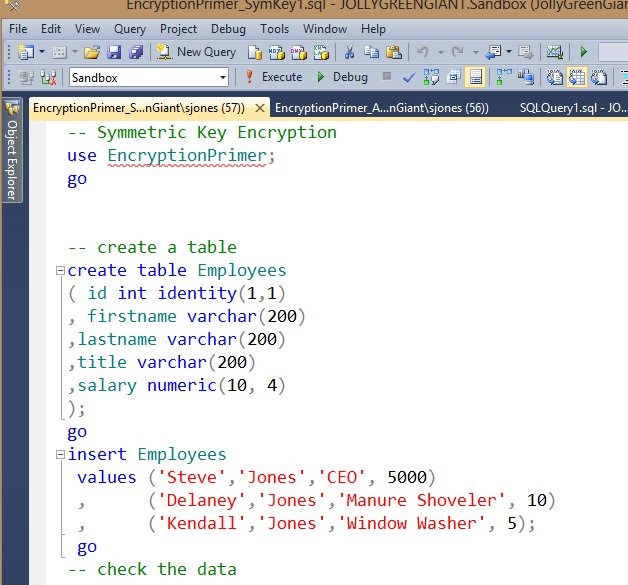Click the Open File folder icon

[x=92, y=52]
